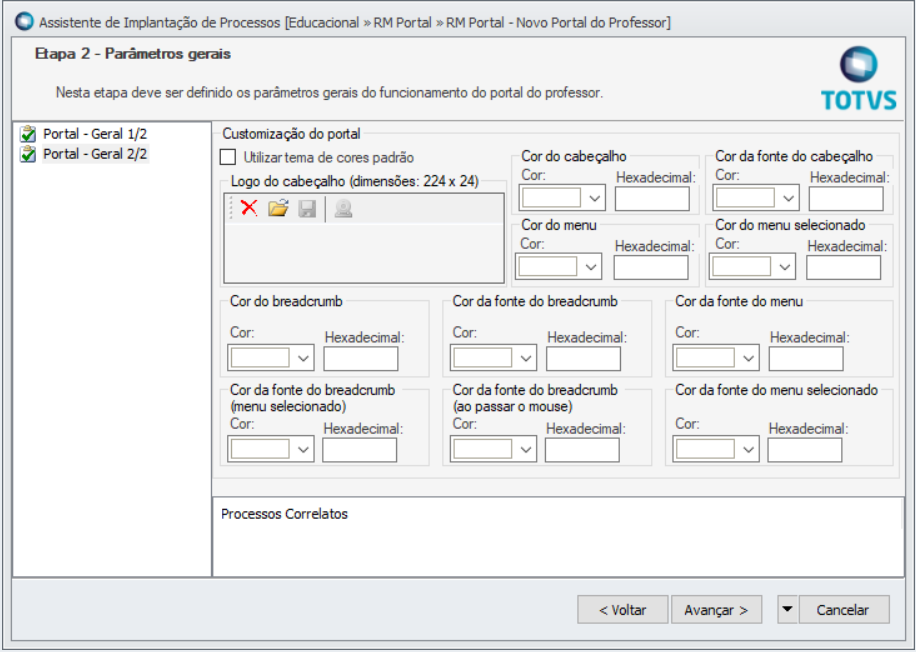916x652 pixels.
Task: Click checkmark icon beside Portal - Geral 1/2
Action: (28, 133)
